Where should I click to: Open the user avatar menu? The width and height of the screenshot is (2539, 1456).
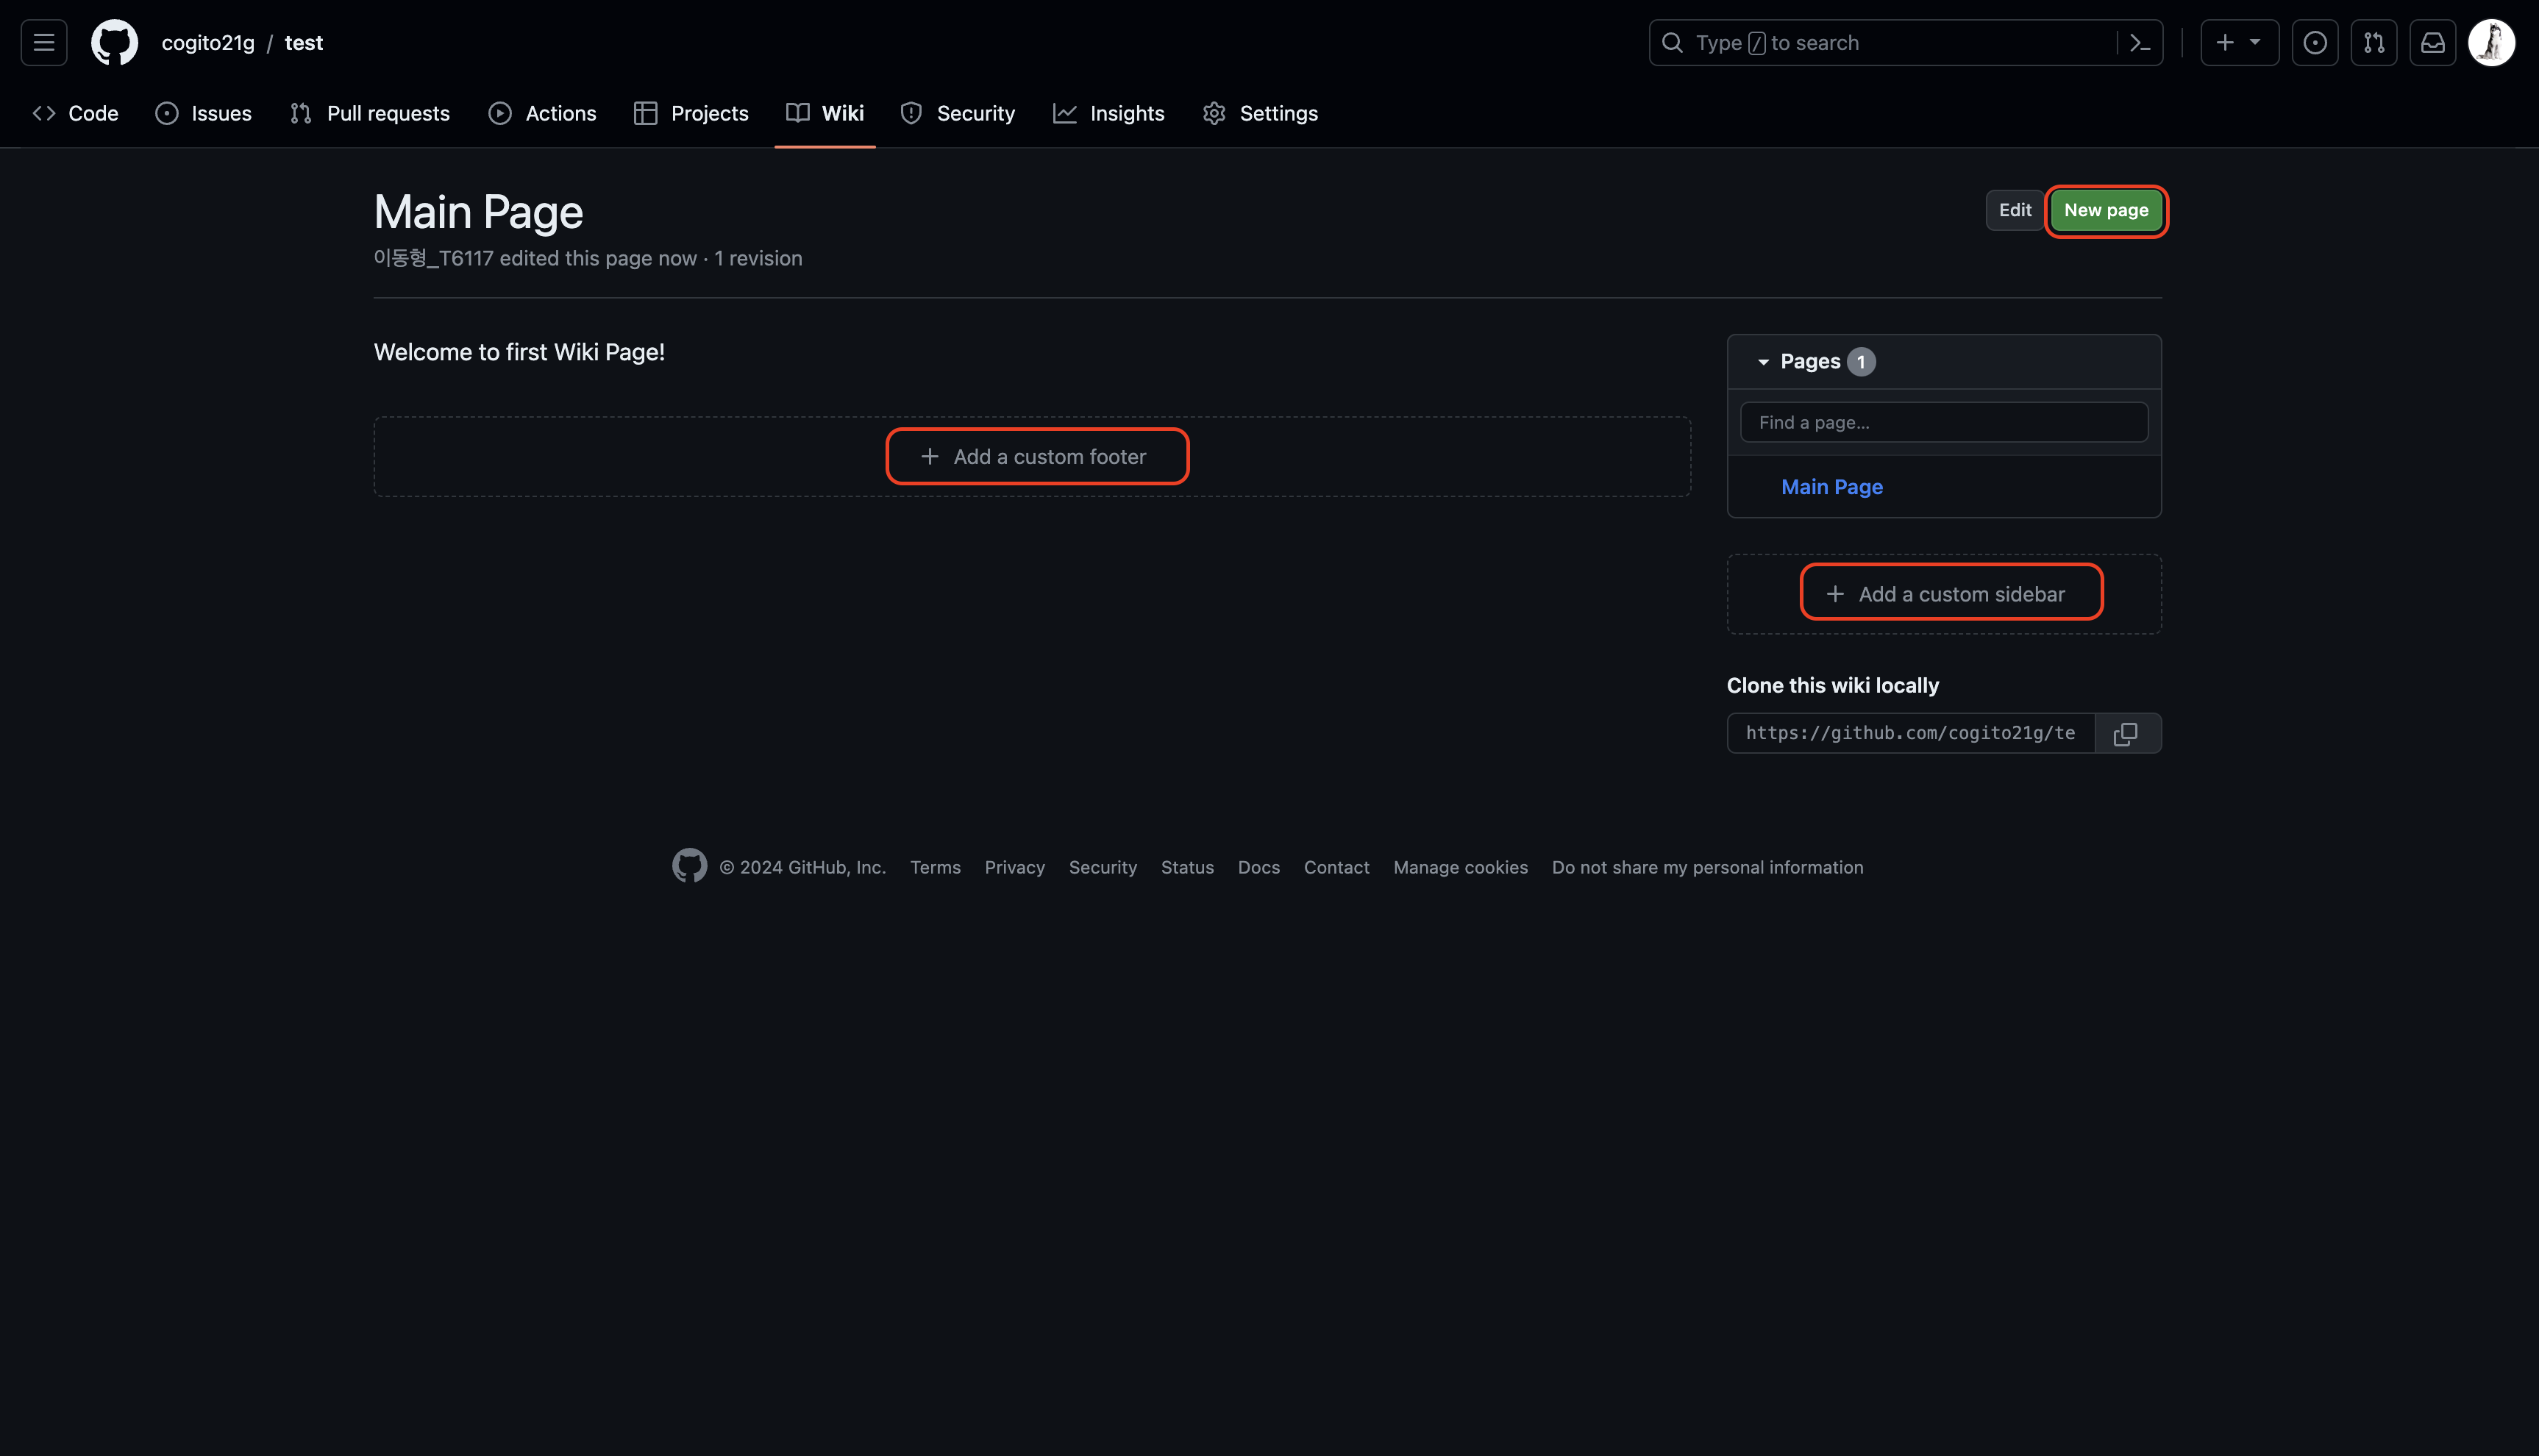click(x=2491, y=43)
